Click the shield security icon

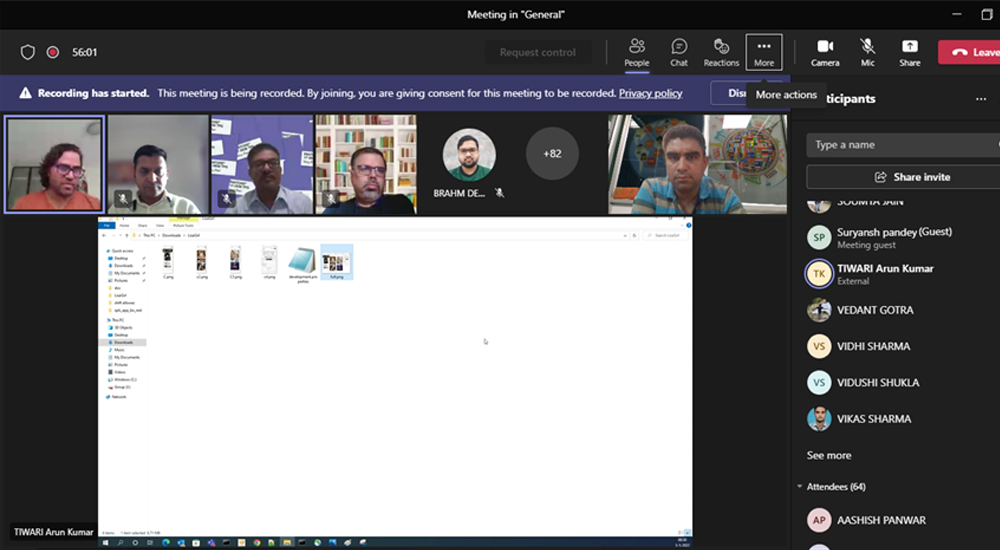click(28, 52)
